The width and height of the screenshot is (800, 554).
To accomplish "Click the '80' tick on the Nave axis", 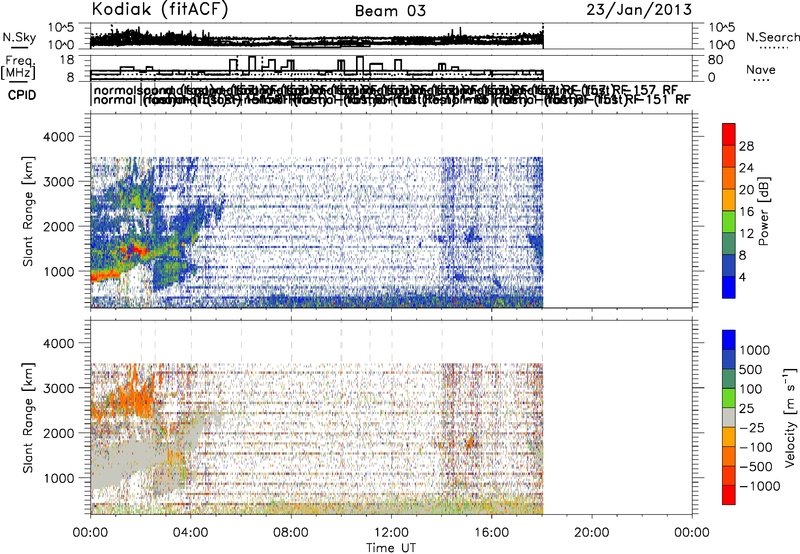I will click(716, 60).
